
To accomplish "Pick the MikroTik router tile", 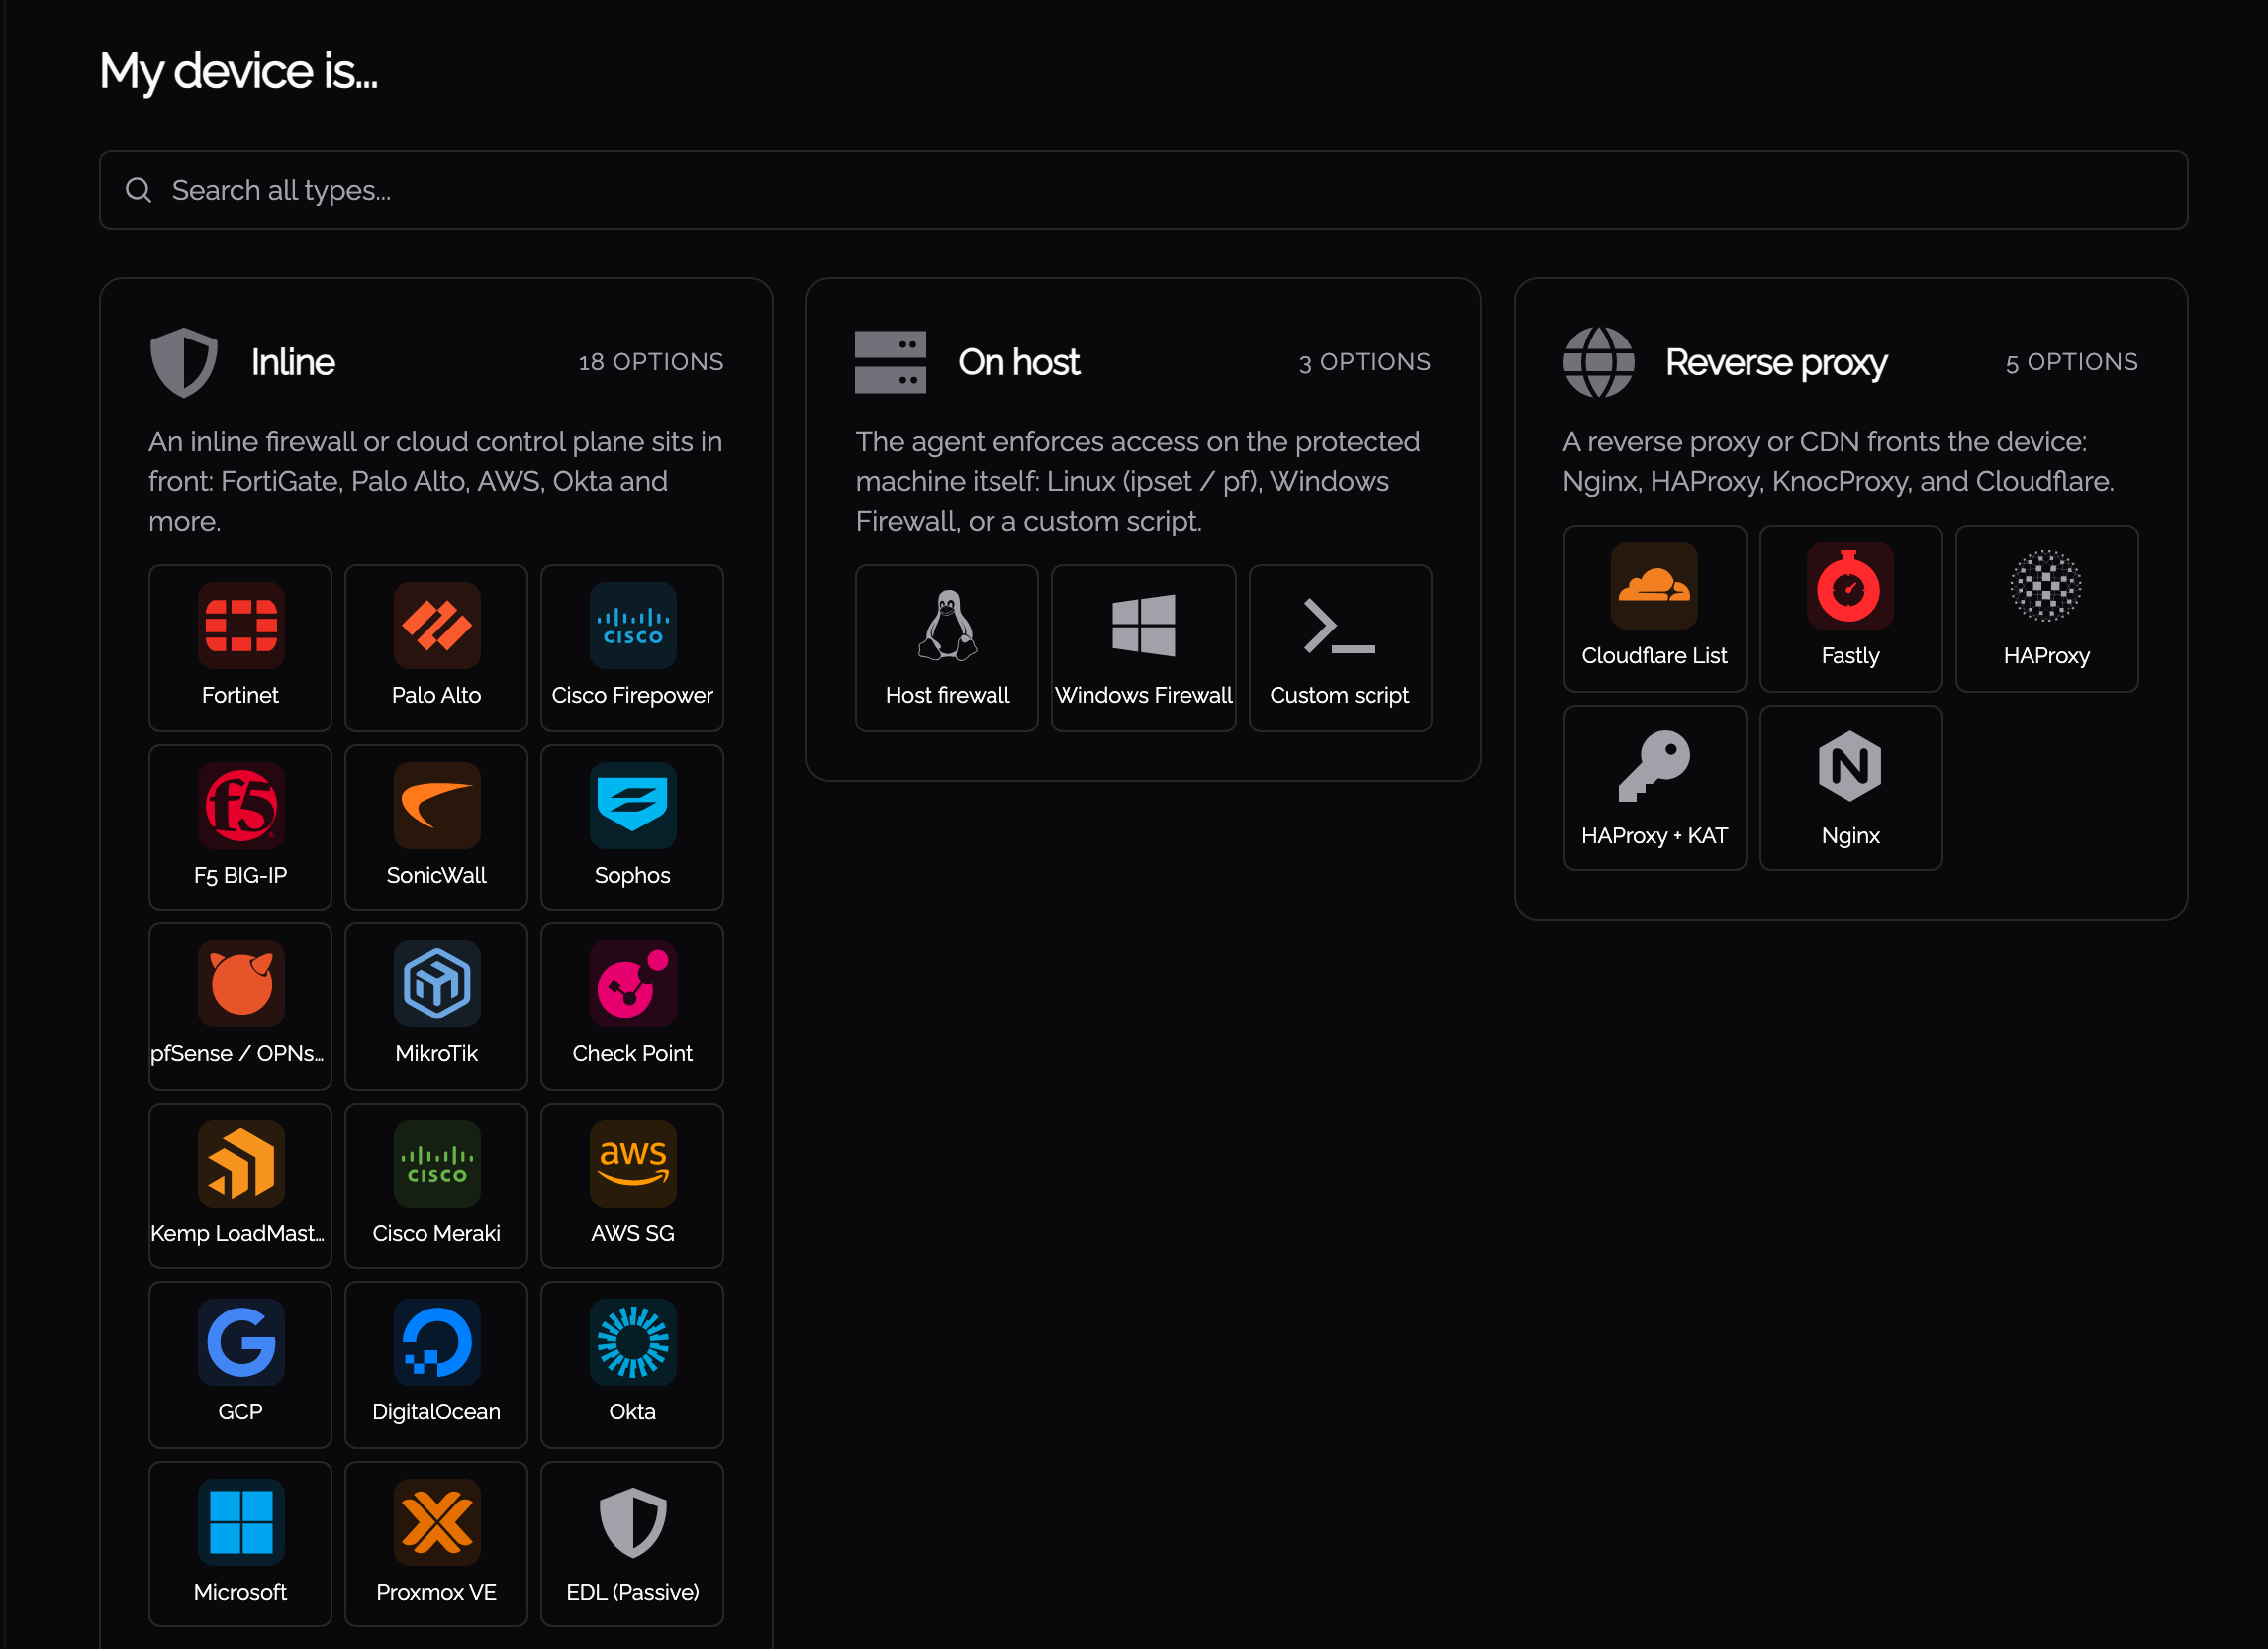I will click(436, 1006).
